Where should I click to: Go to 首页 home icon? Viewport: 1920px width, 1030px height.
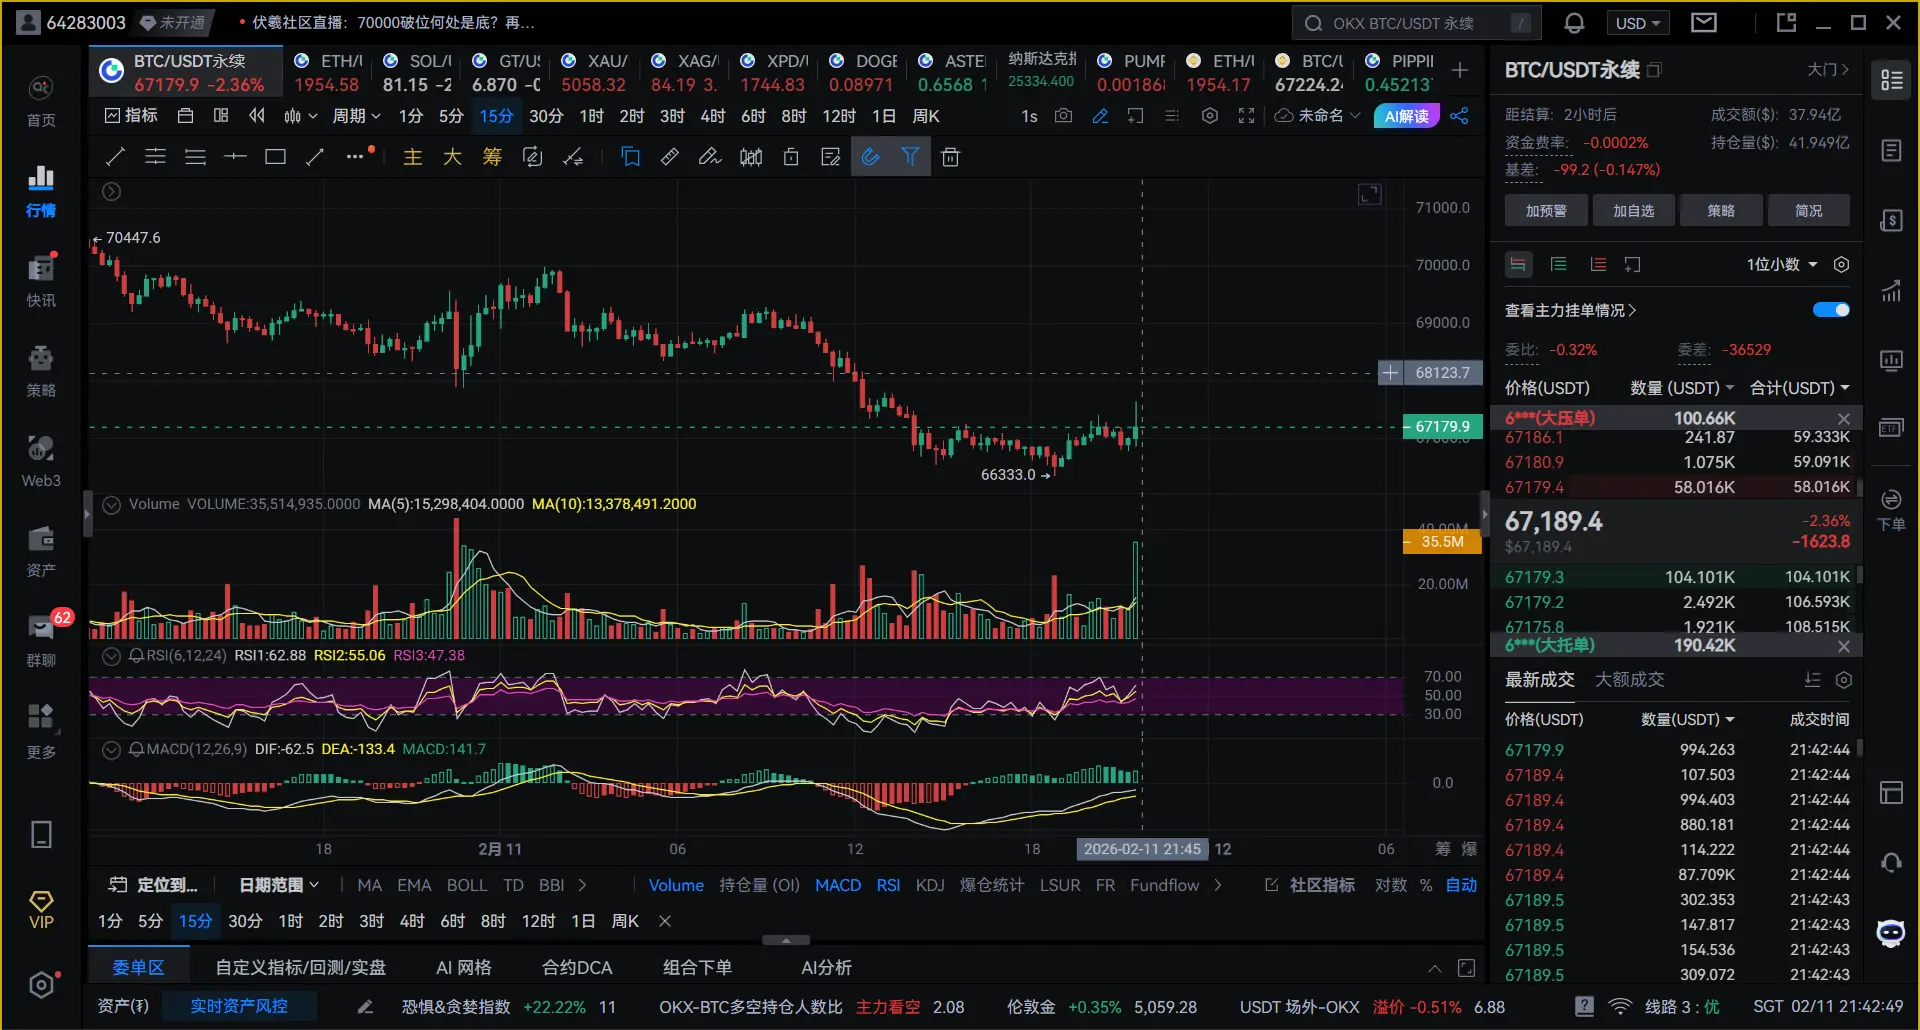click(x=41, y=101)
